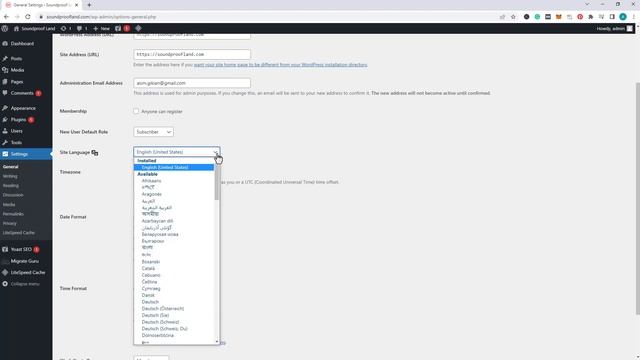Screen dimensions: 640x360
Task: Open the Privacy settings submenu
Action: pos(10,223)
